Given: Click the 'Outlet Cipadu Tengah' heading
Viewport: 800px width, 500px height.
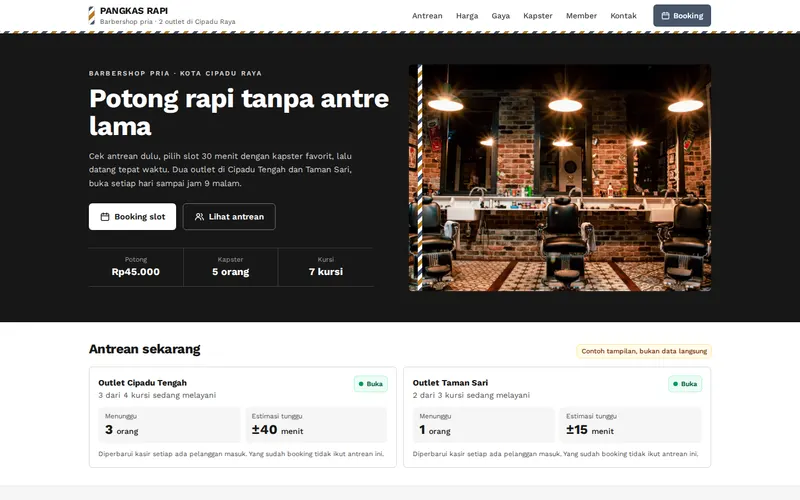Looking at the screenshot, I should tap(142, 383).
